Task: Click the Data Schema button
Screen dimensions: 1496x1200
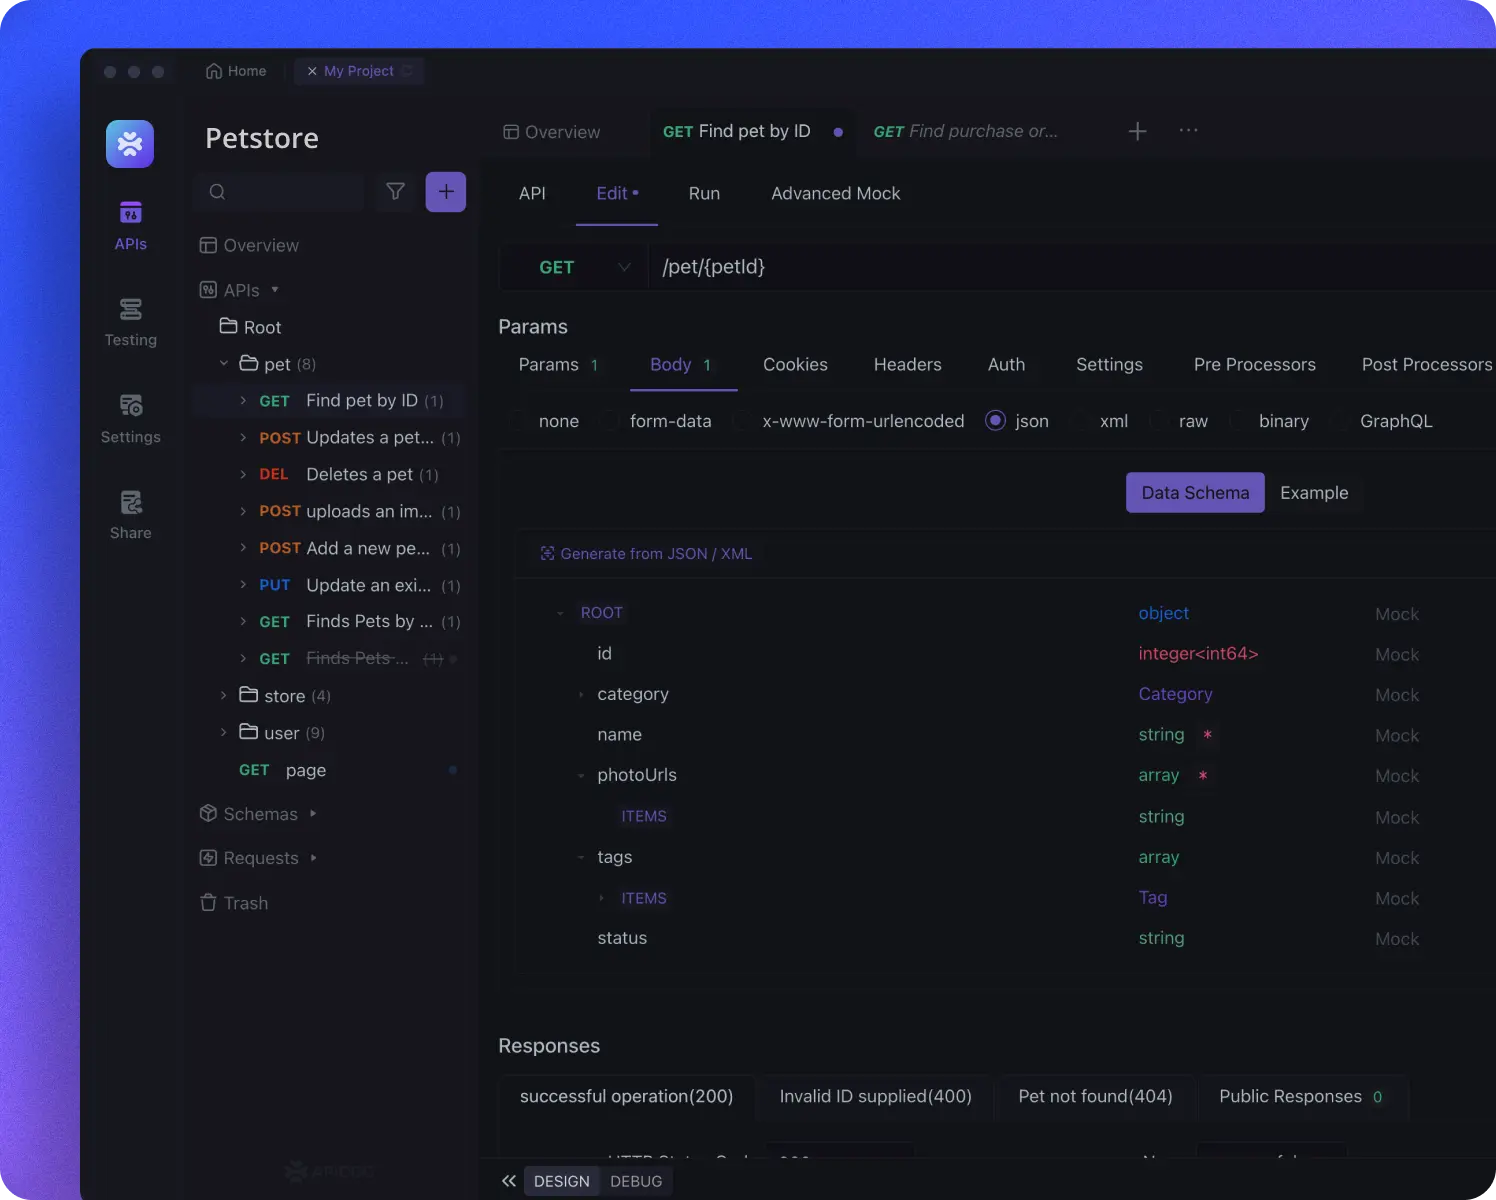Action: coord(1195,492)
